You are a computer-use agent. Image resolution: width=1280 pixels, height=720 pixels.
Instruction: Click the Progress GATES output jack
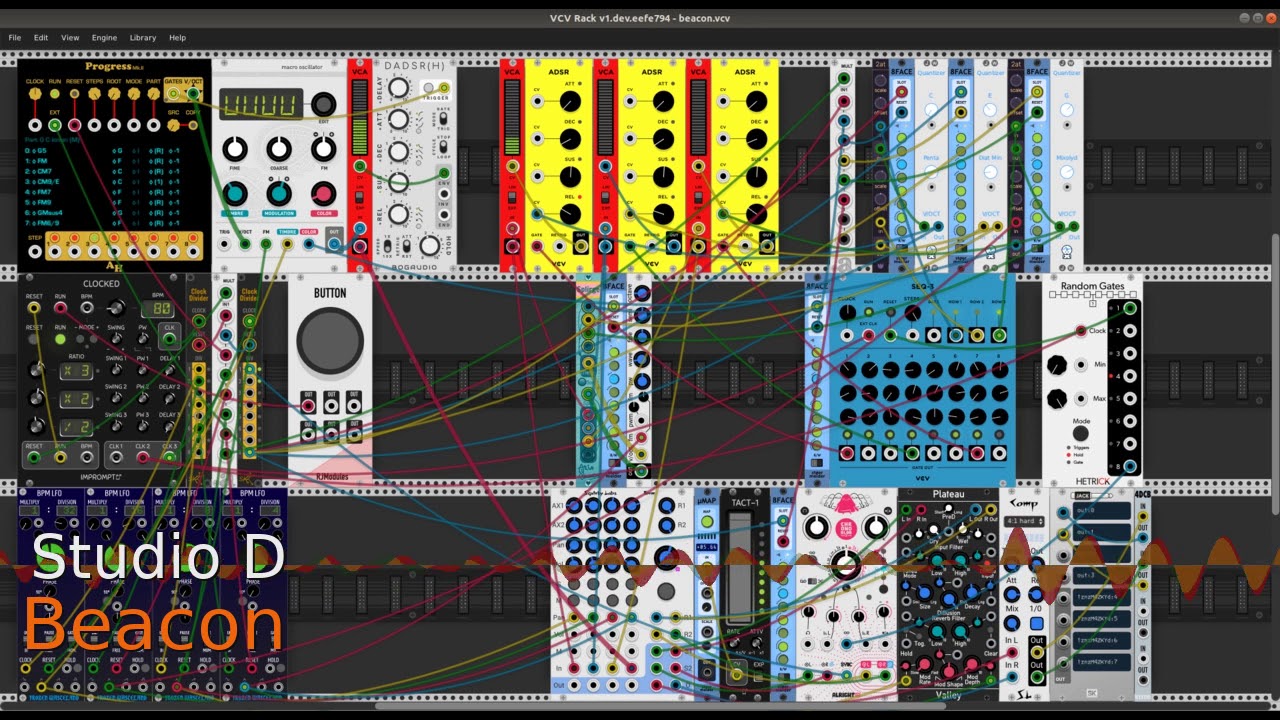[x=174, y=93]
